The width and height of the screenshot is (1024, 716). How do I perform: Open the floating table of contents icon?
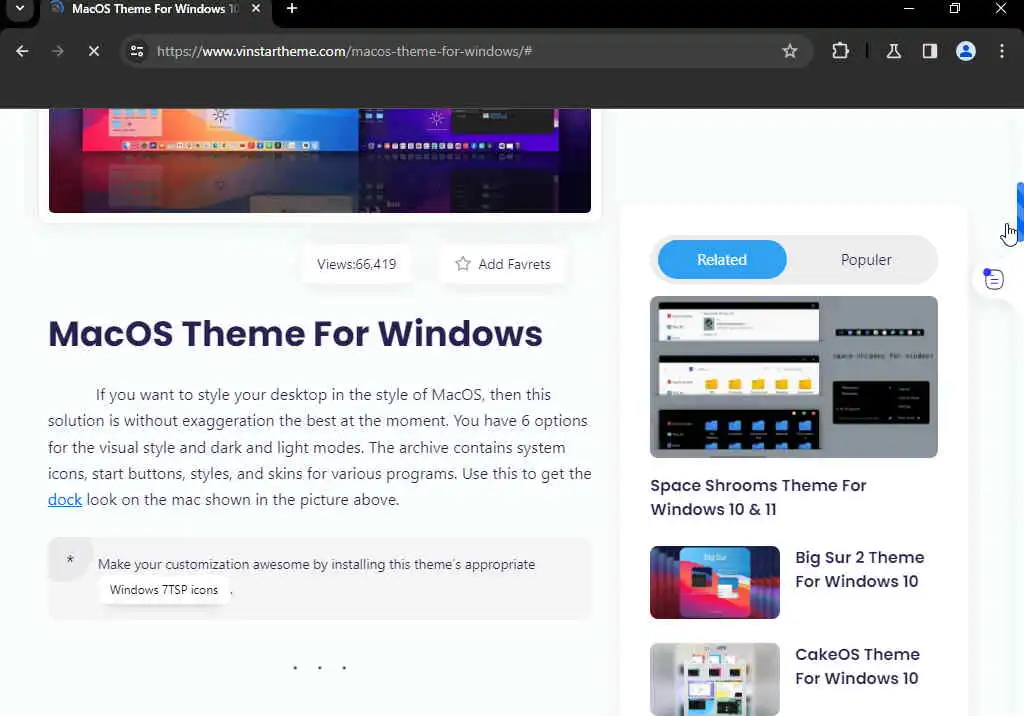tap(994, 280)
